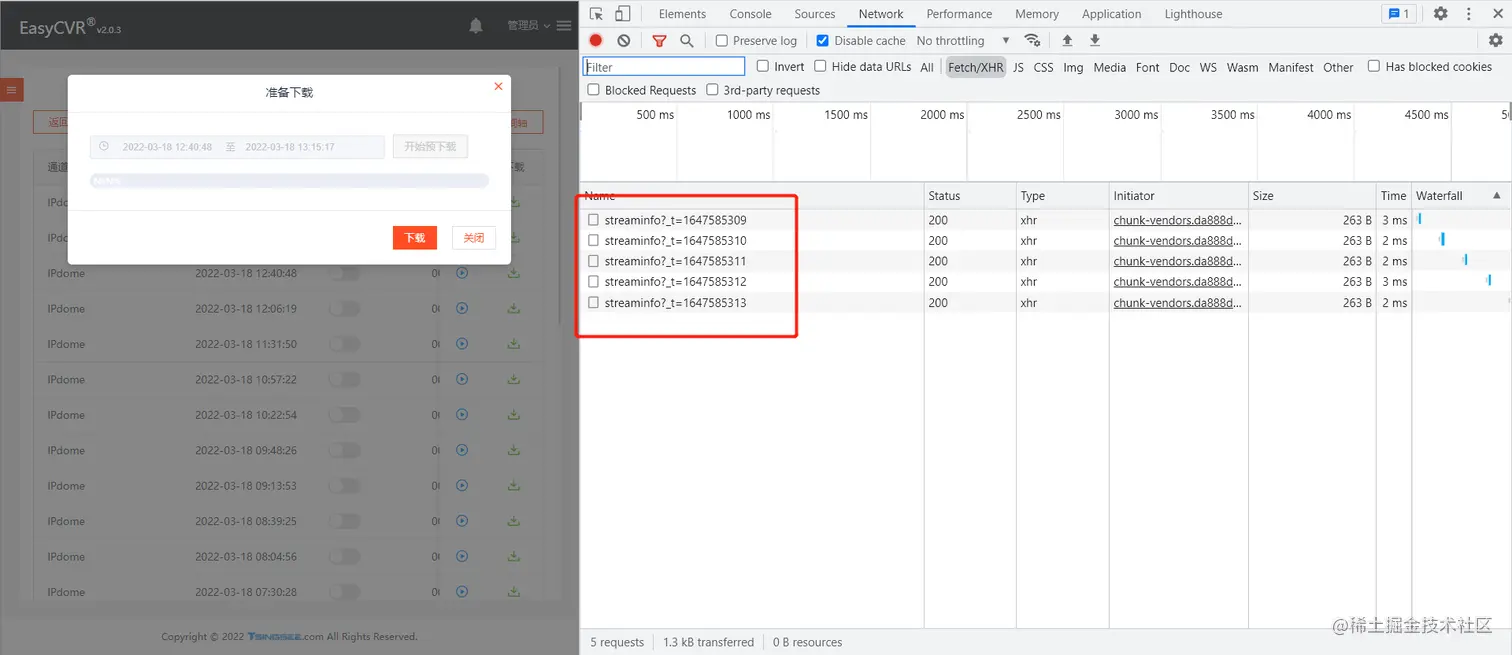Enable the Preserve log checkbox

tap(722, 41)
